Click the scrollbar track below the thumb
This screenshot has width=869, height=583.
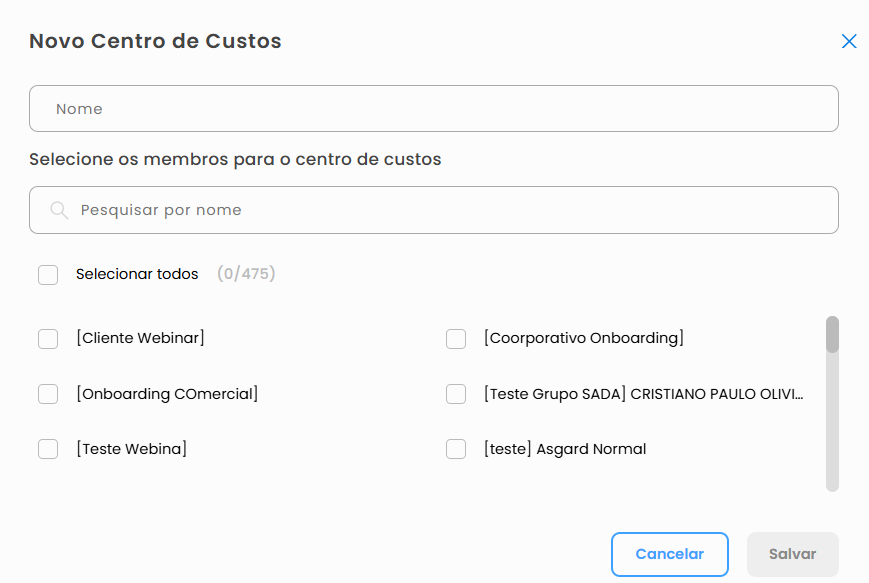[832, 430]
